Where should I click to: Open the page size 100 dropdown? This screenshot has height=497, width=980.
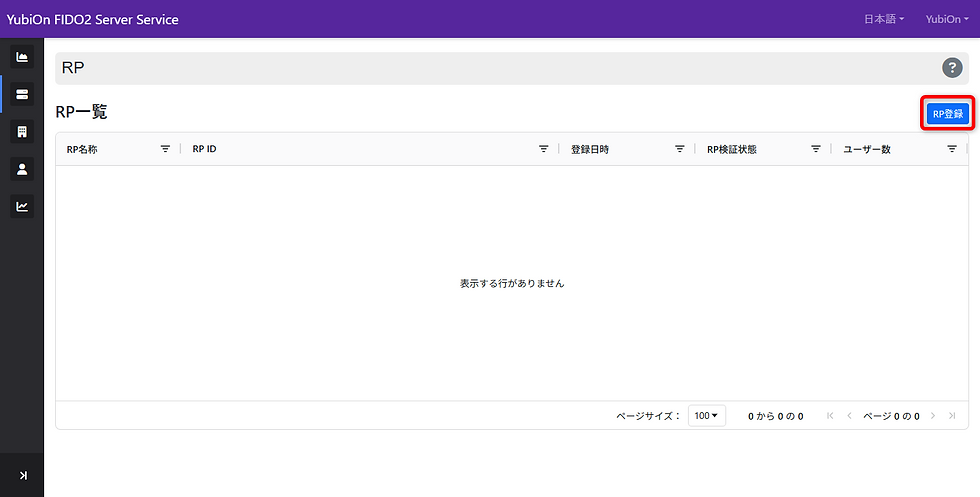pos(706,416)
